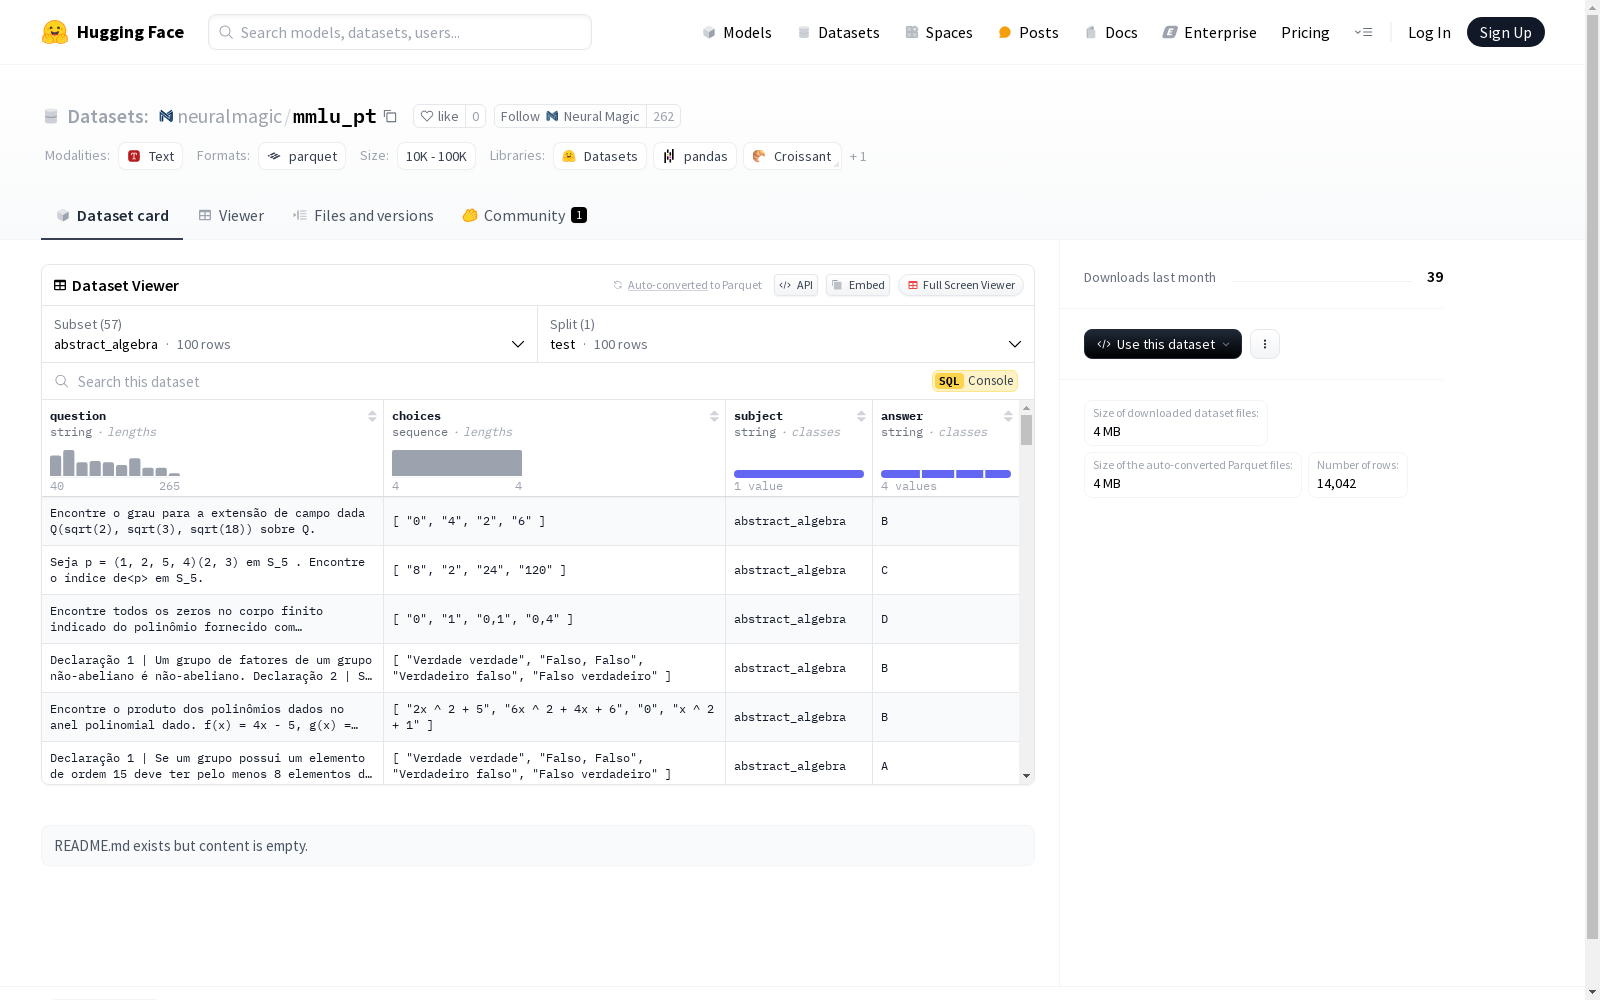Copy dataset name with copy icon

coord(391,116)
